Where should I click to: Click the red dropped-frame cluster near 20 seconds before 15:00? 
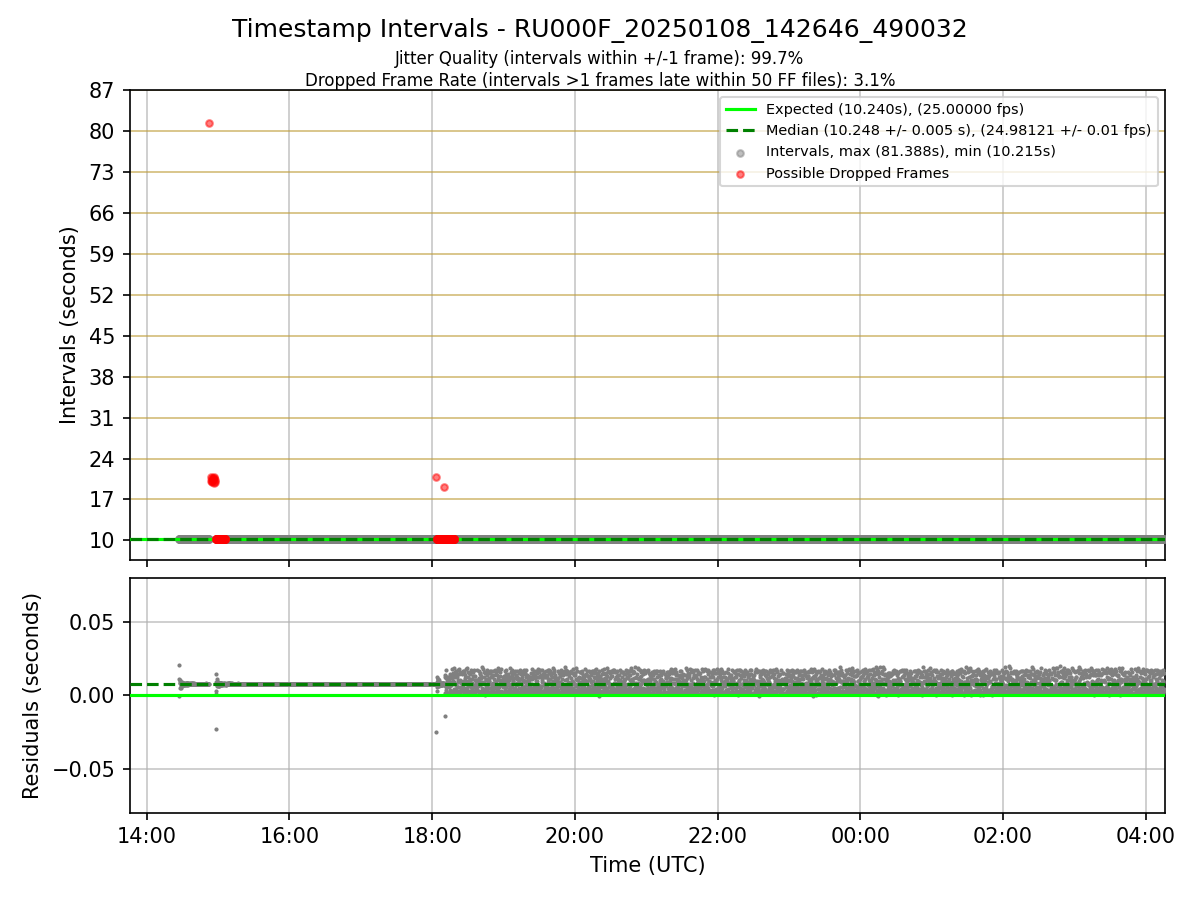213,480
